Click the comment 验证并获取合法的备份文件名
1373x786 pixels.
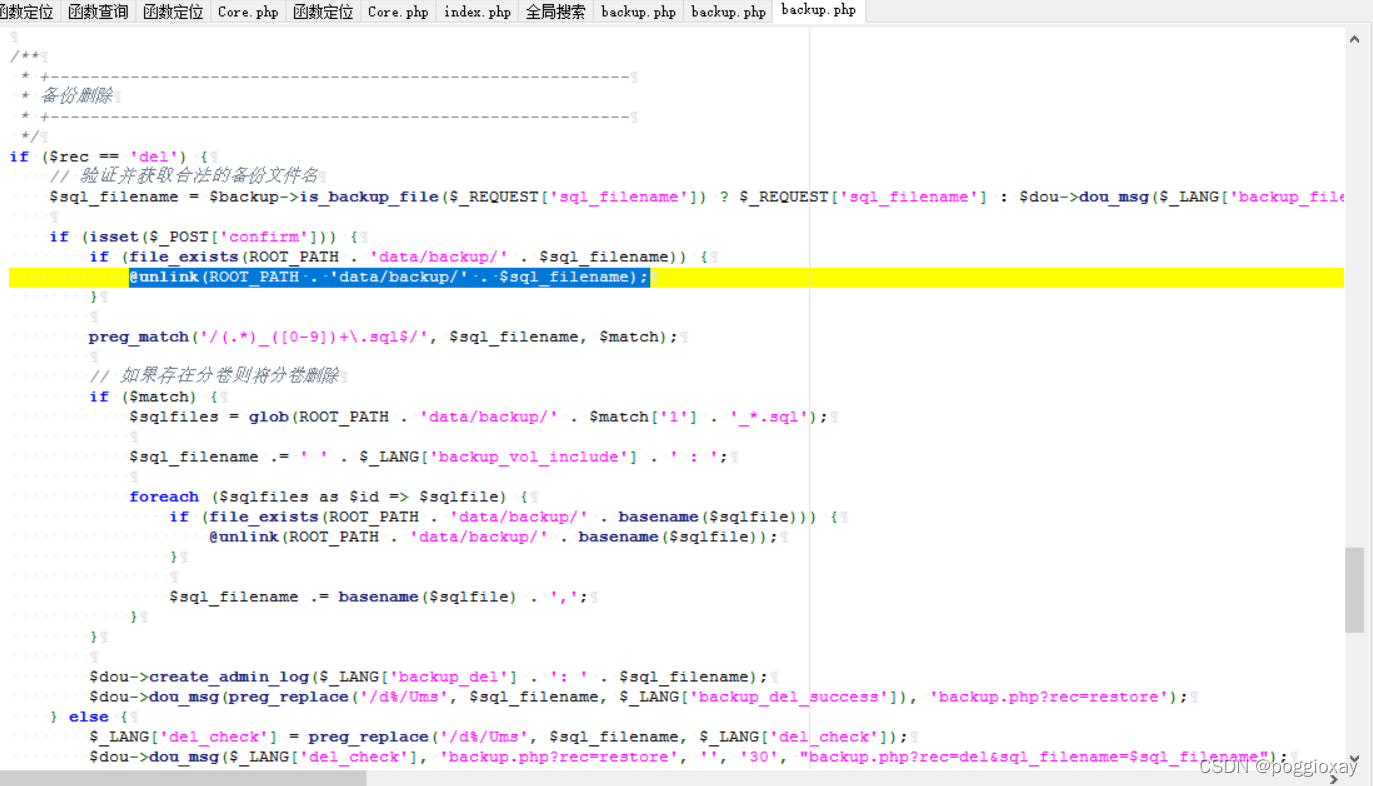click(x=184, y=176)
